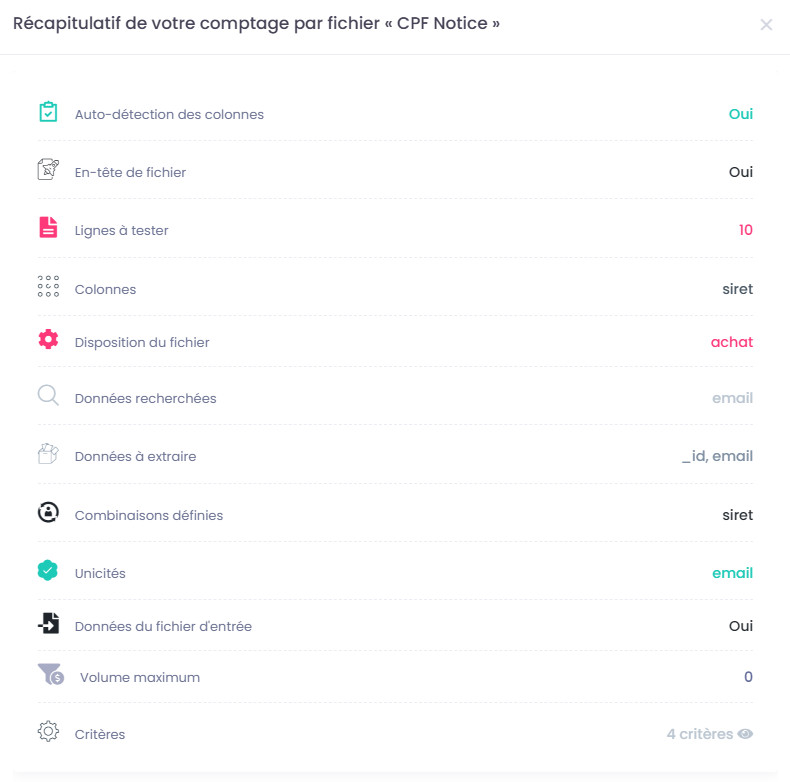Click the En-tête de fichier pen icon
This screenshot has height=782, width=790.
(48, 170)
